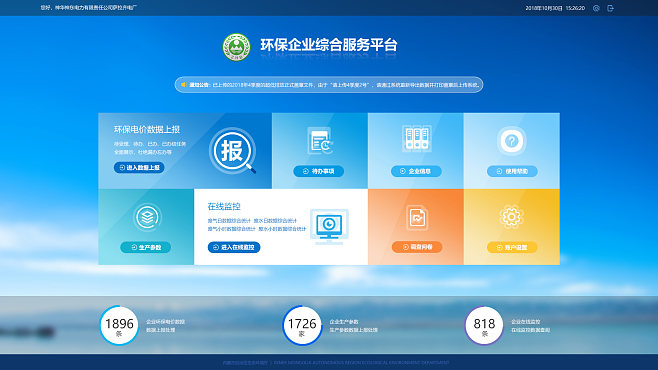The image size is (658, 370).
Task: Click the 1726 statistics circle
Action: tap(302, 326)
